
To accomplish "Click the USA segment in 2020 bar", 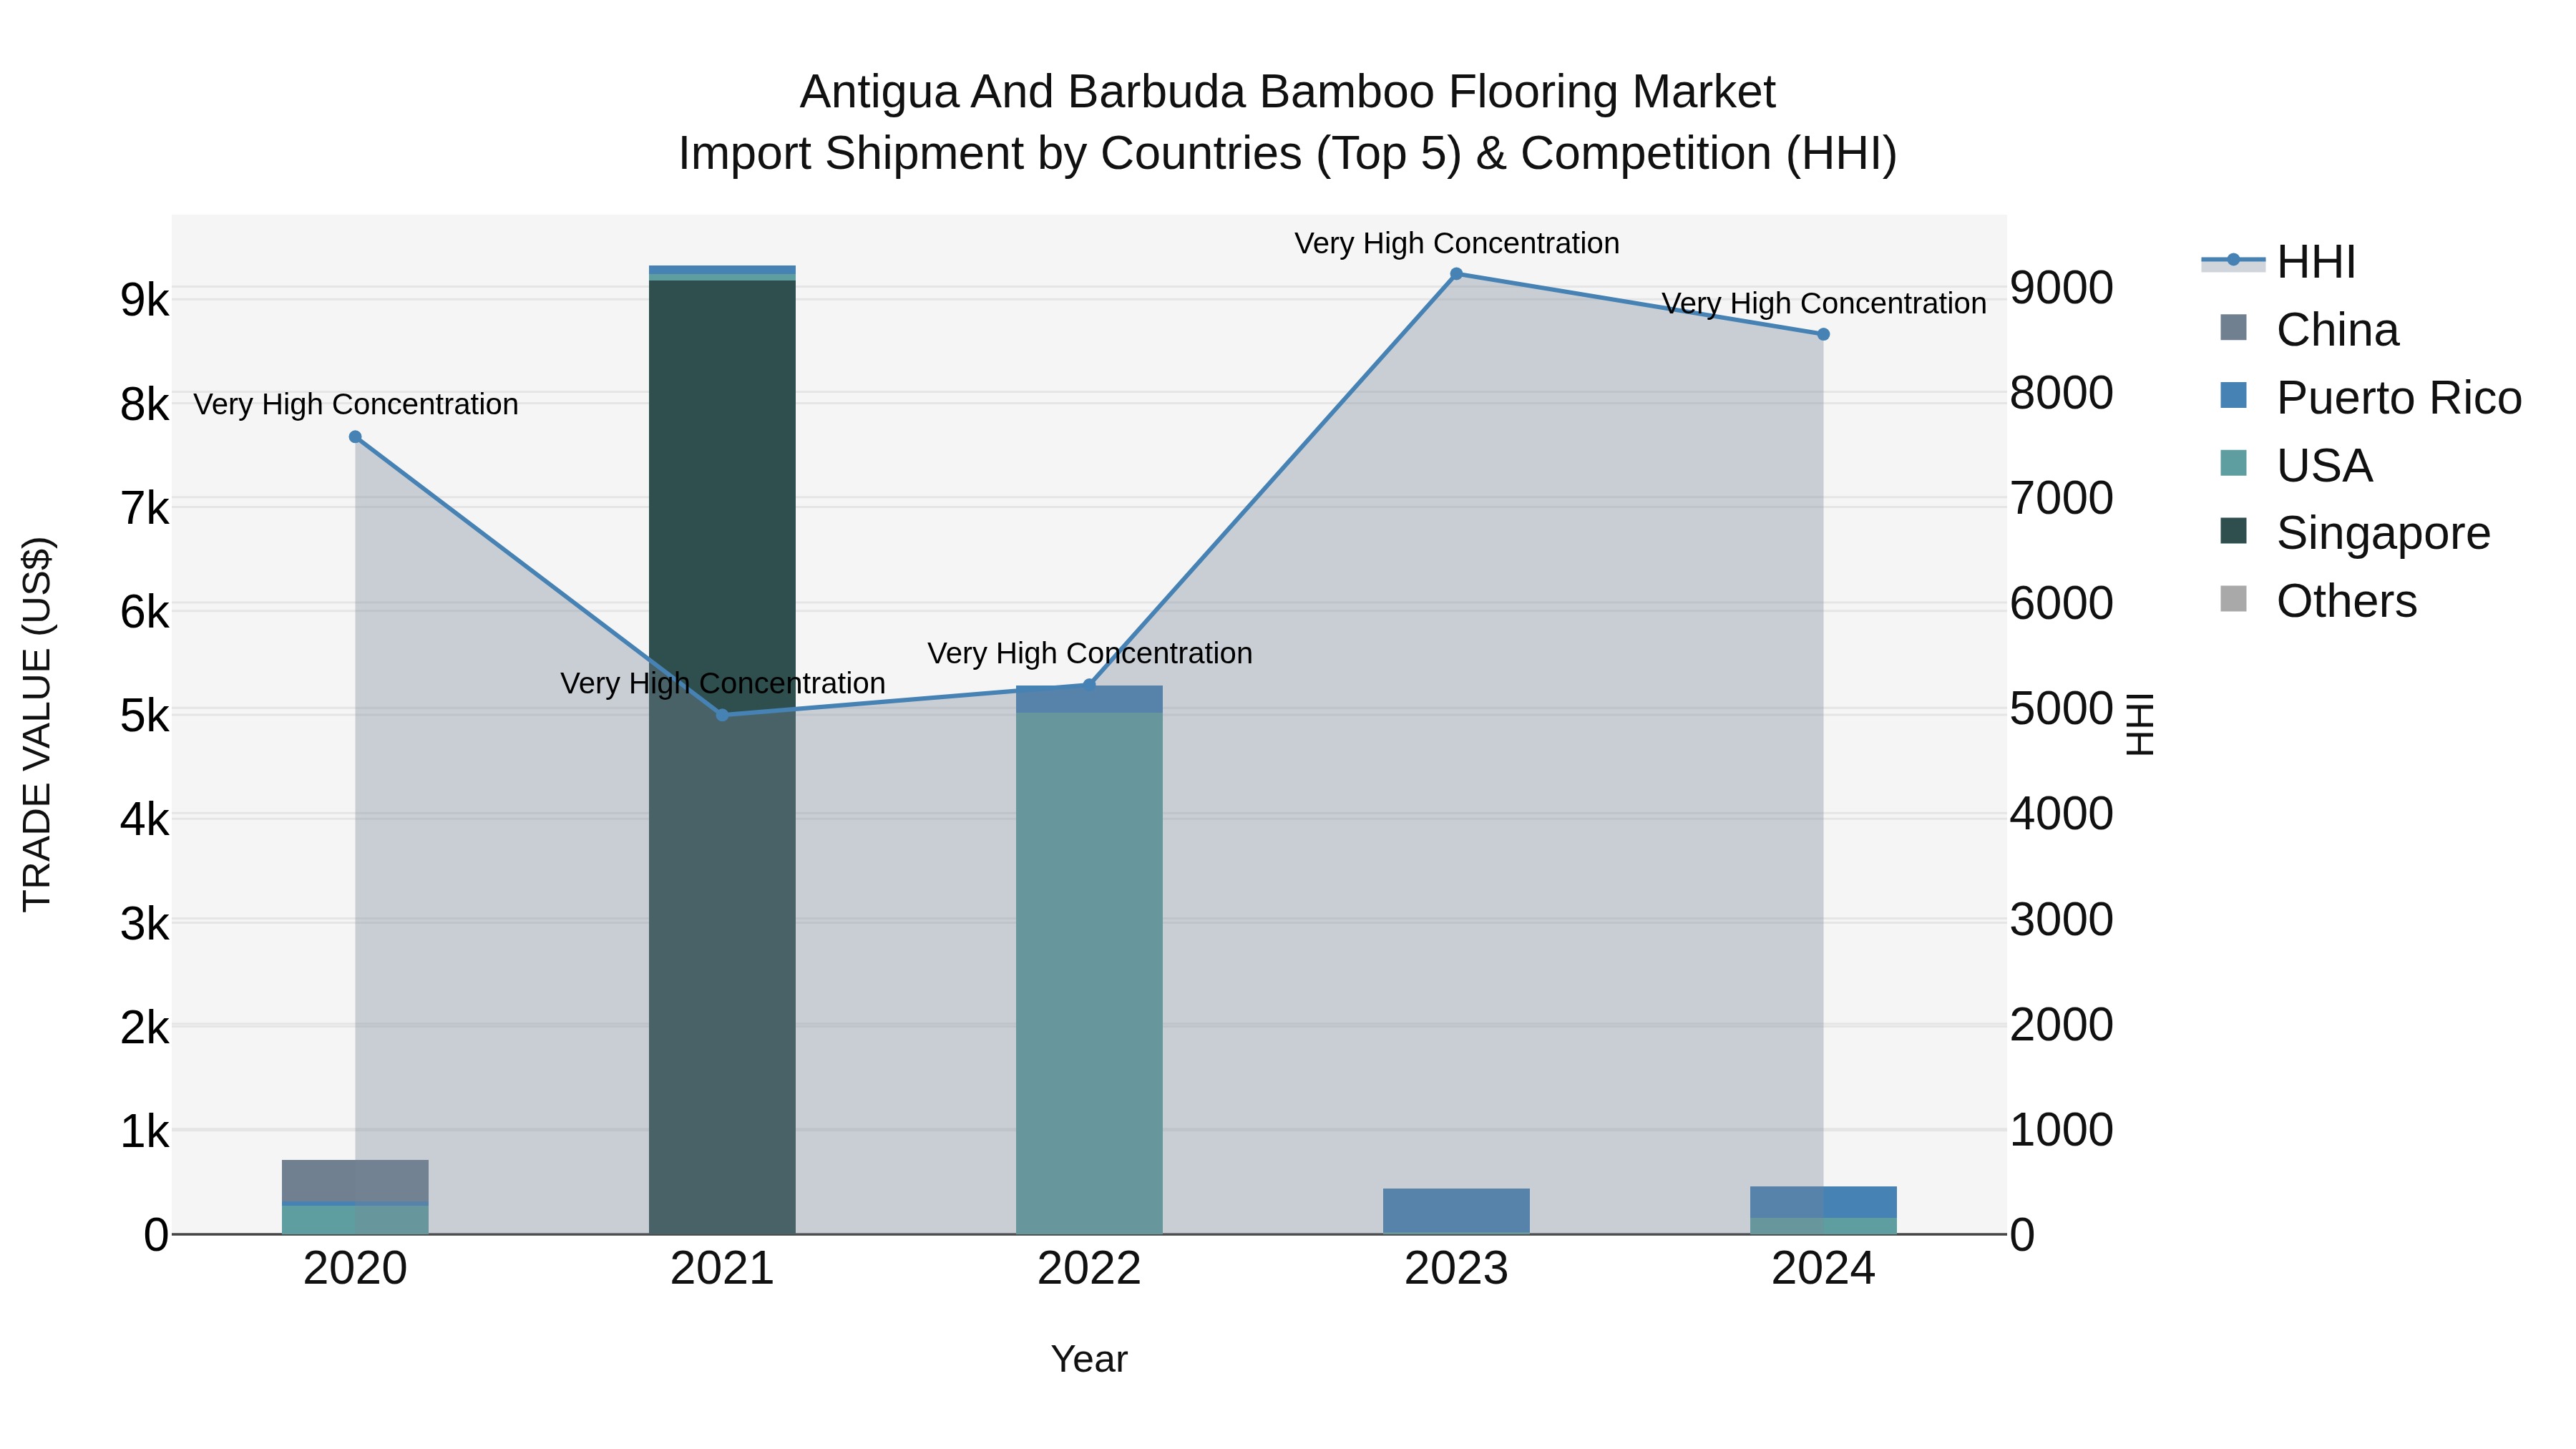I will [355, 1220].
